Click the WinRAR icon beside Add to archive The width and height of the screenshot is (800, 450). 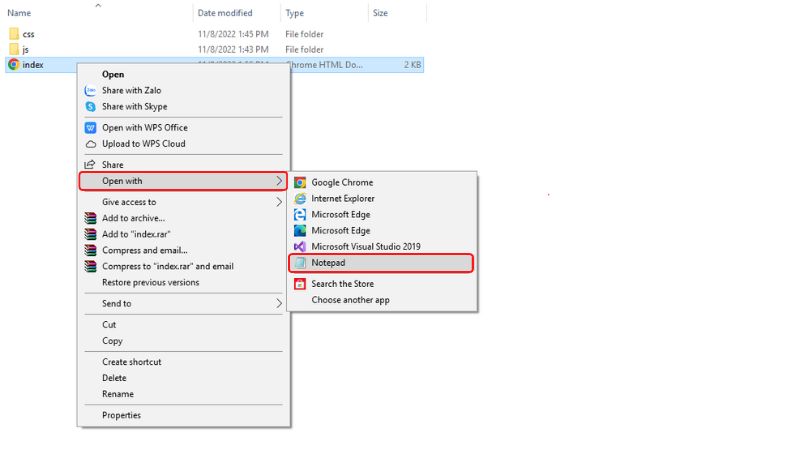(90, 218)
